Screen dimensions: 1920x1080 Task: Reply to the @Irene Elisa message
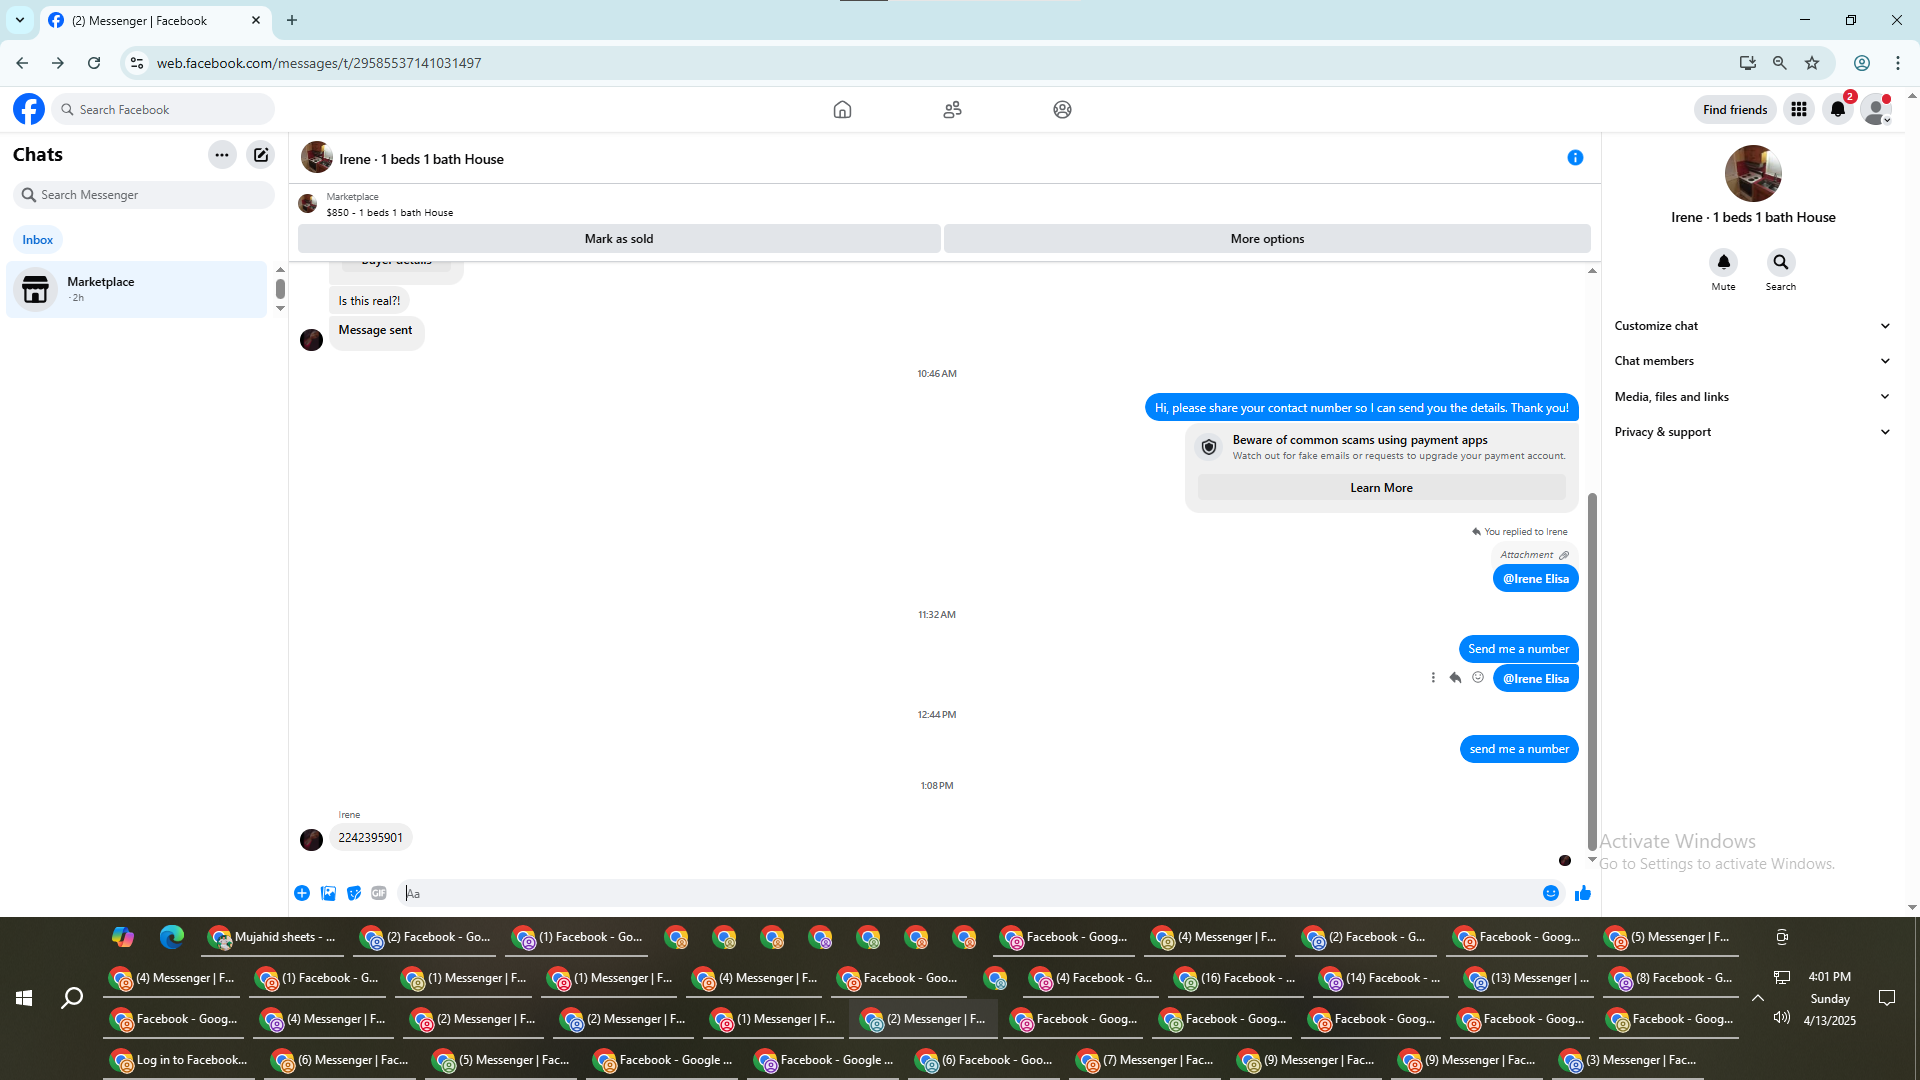coord(1455,678)
